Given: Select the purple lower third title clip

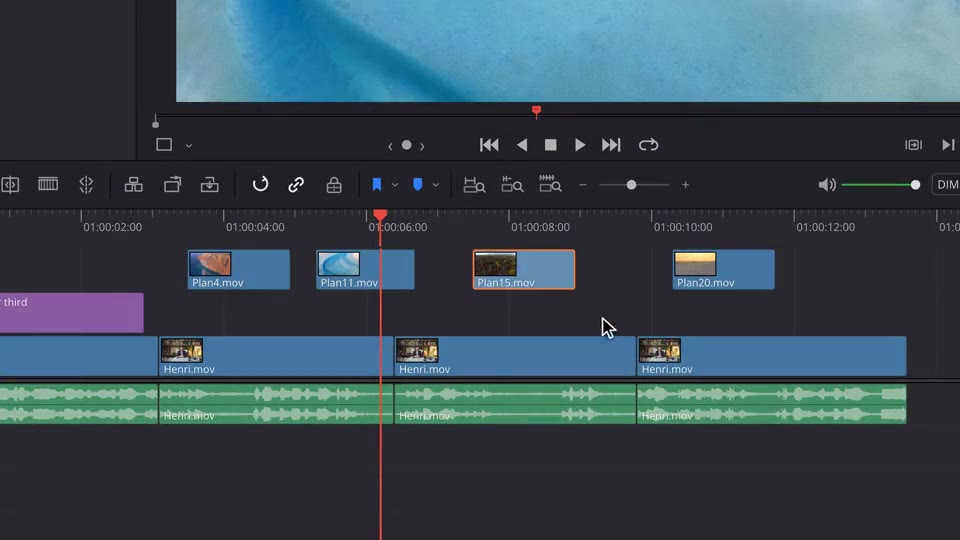Looking at the screenshot, I should (72, 313).
